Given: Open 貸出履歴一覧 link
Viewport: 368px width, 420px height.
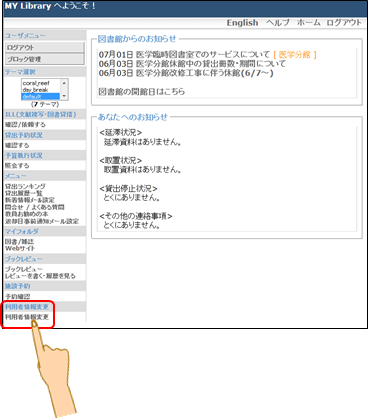Looking at the screenshot, I should point(23,193).
